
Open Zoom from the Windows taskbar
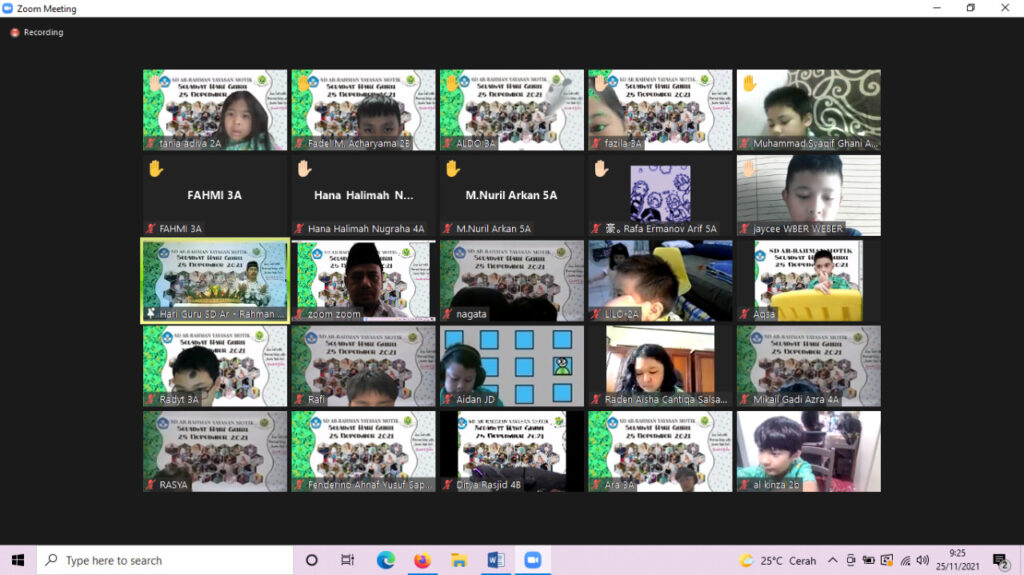click(x=531, y=560)
